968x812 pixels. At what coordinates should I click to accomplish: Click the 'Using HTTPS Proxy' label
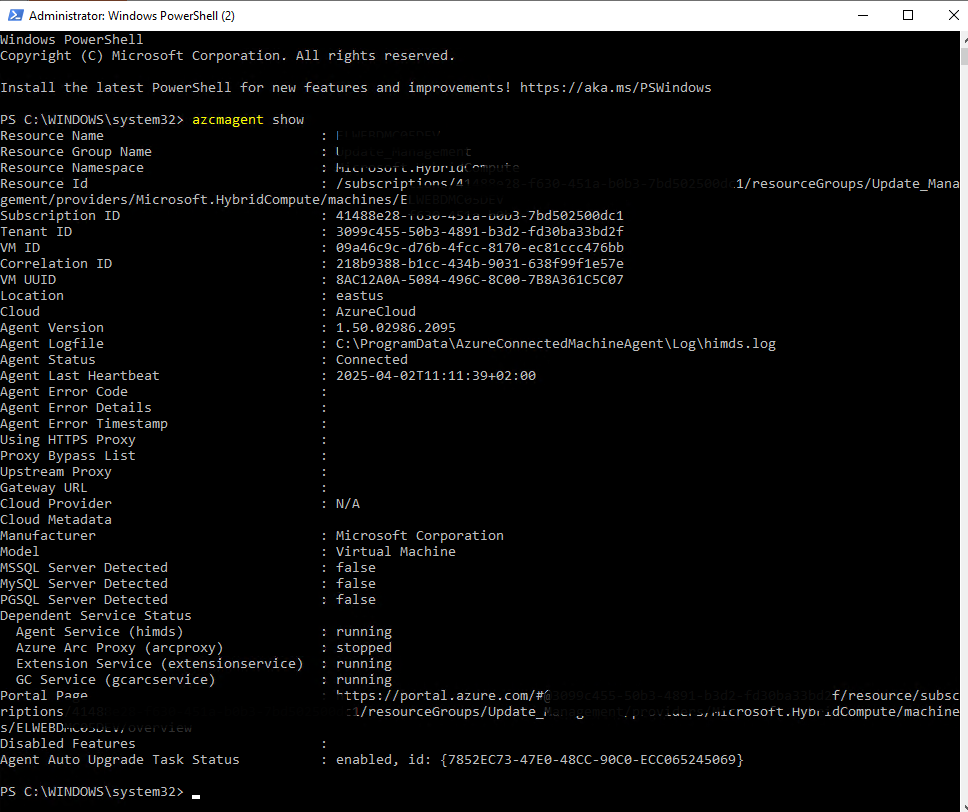68,440
